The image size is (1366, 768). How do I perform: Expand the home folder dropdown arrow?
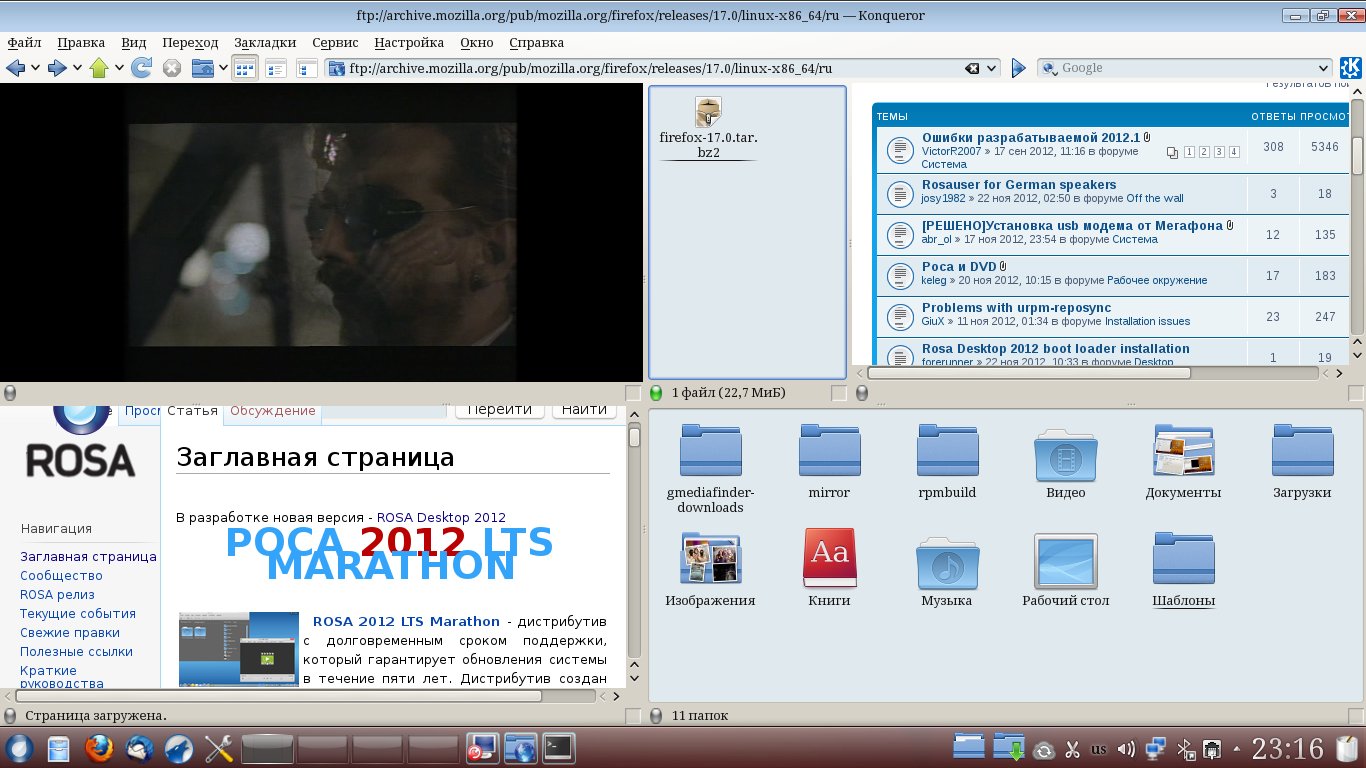click(222, 68)
